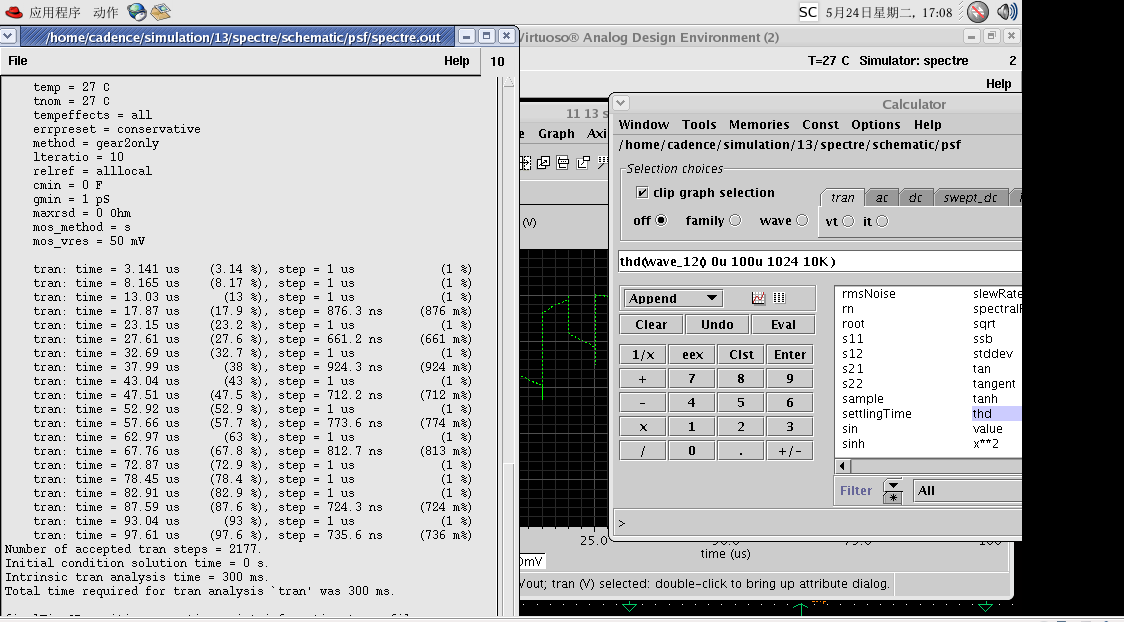Click the email launcher icon in top panel
This screenshot has width=1124, height=622.
coord(160,12)
